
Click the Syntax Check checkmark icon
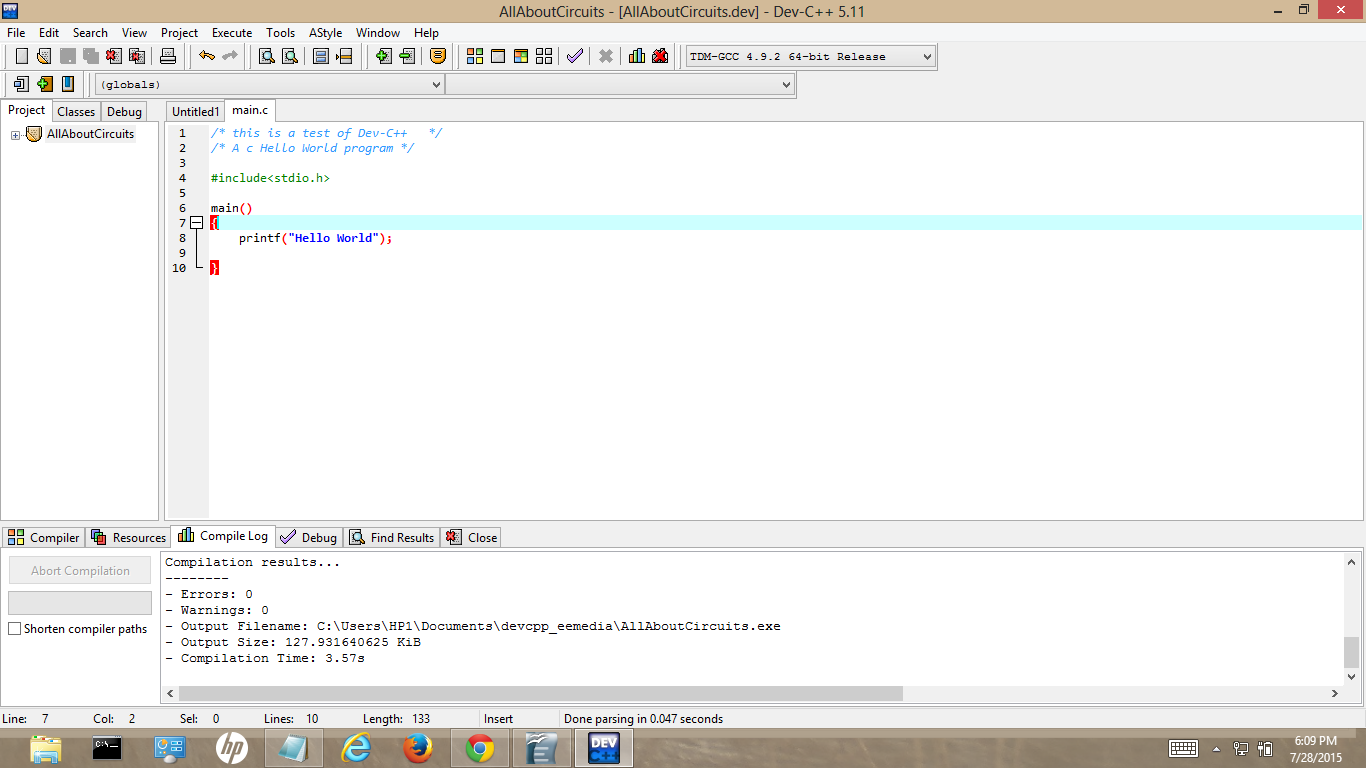pos(574,56)
